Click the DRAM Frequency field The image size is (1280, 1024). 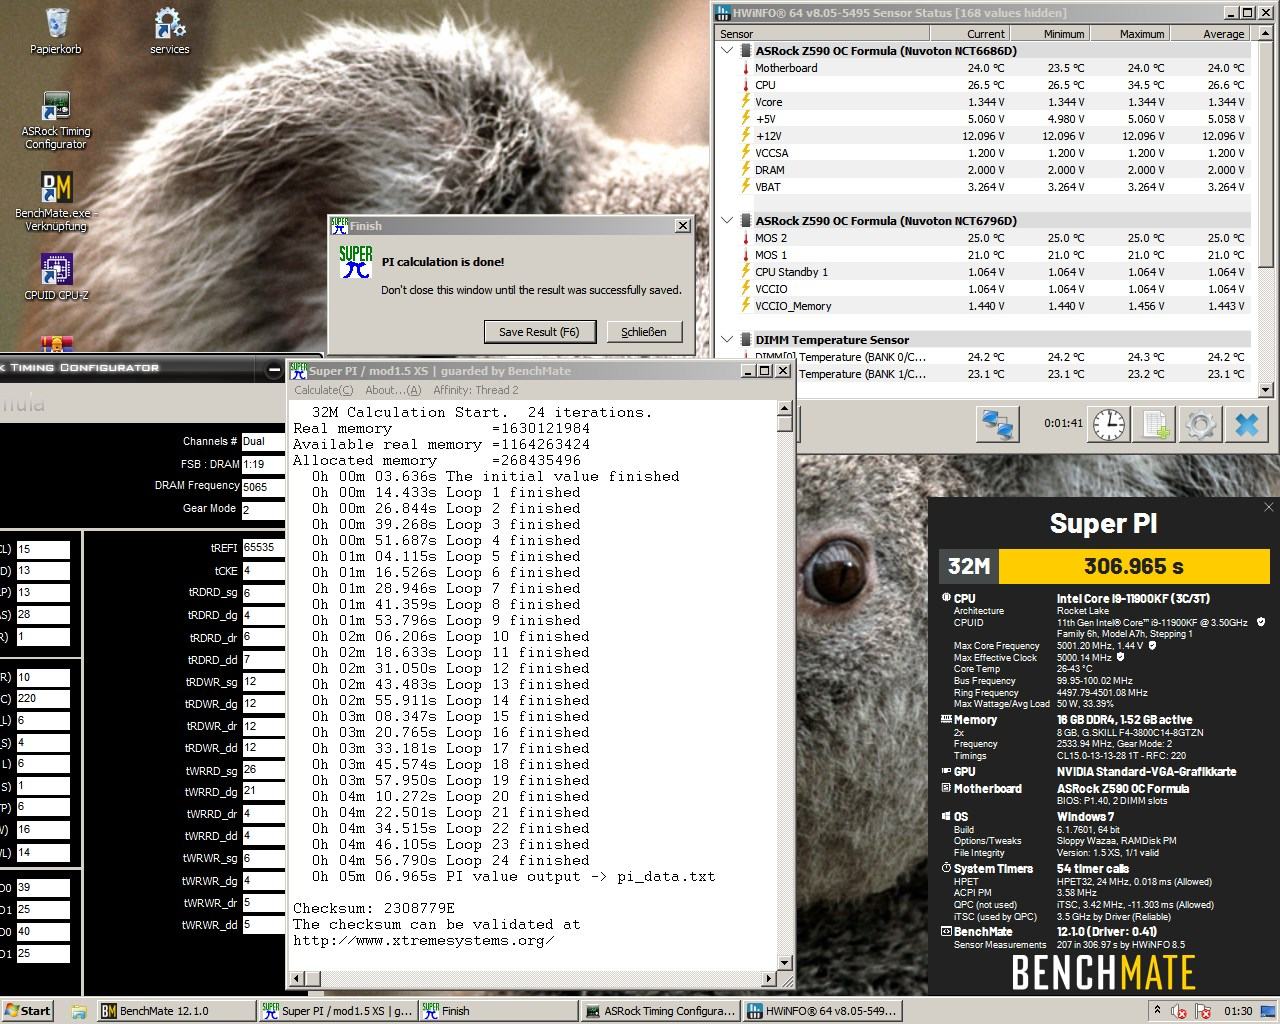(x=262, y=486)
